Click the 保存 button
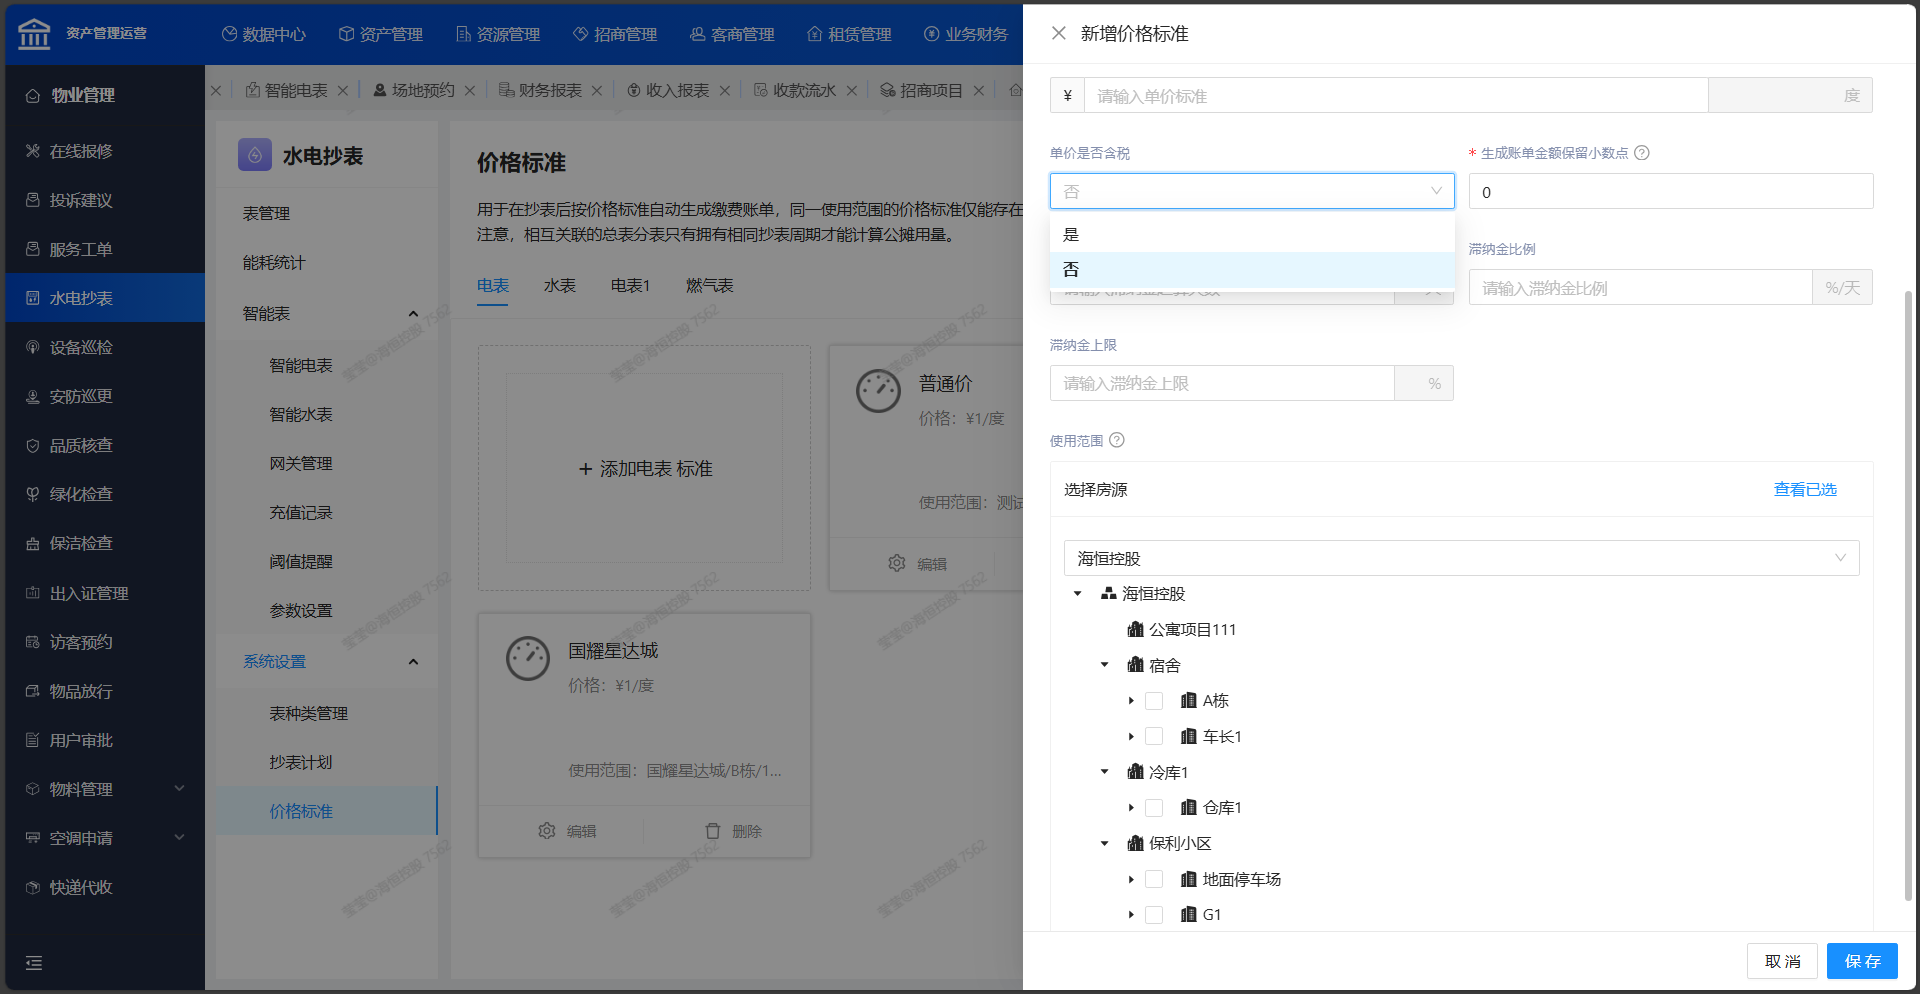 (x=1861, y=961)
